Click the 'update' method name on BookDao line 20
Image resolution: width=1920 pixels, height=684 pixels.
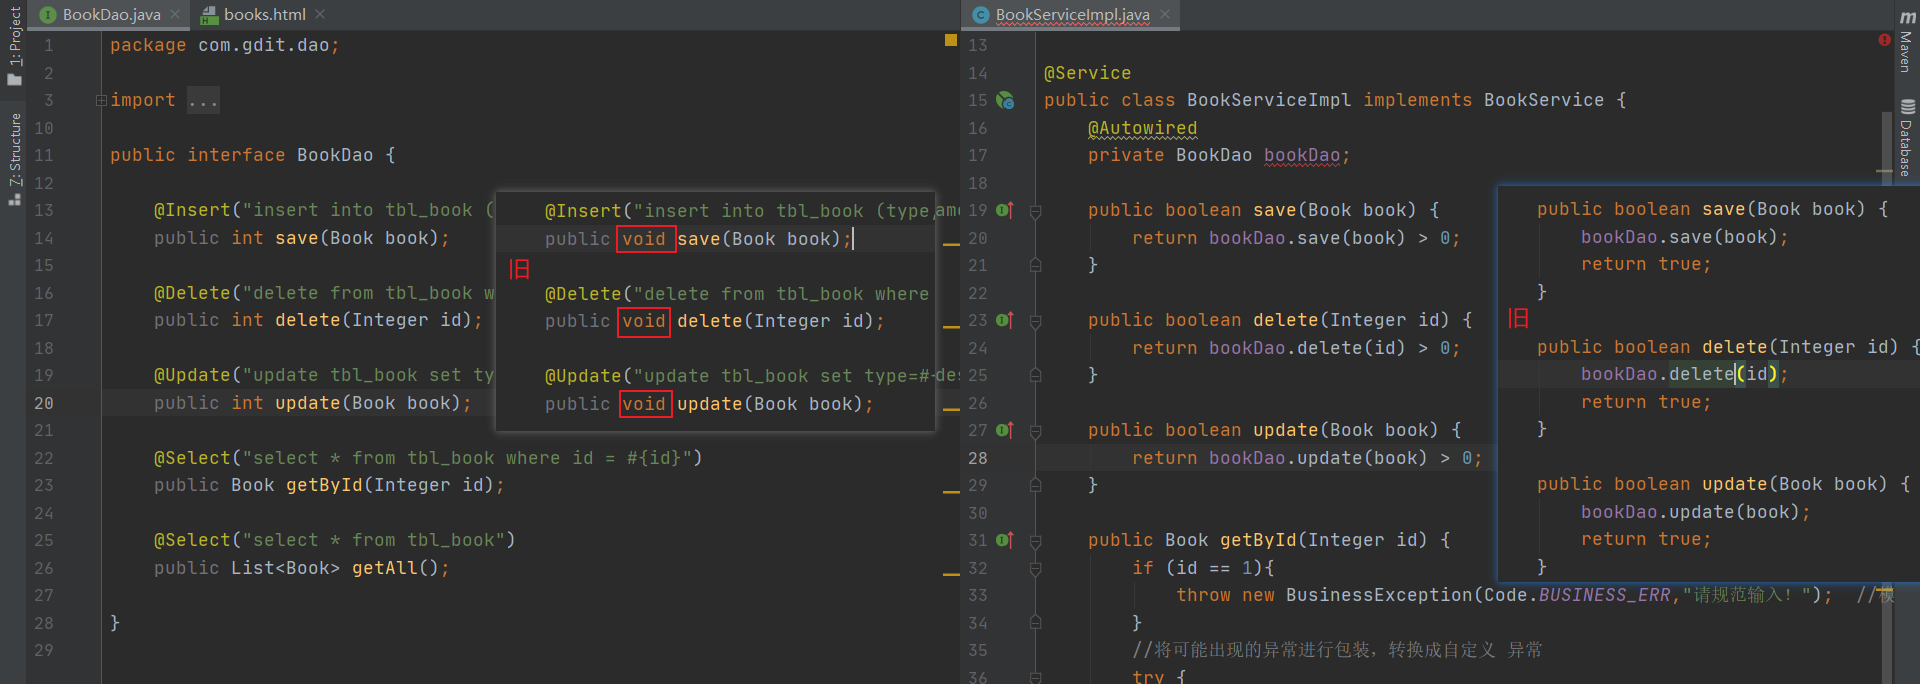[308, 403]
